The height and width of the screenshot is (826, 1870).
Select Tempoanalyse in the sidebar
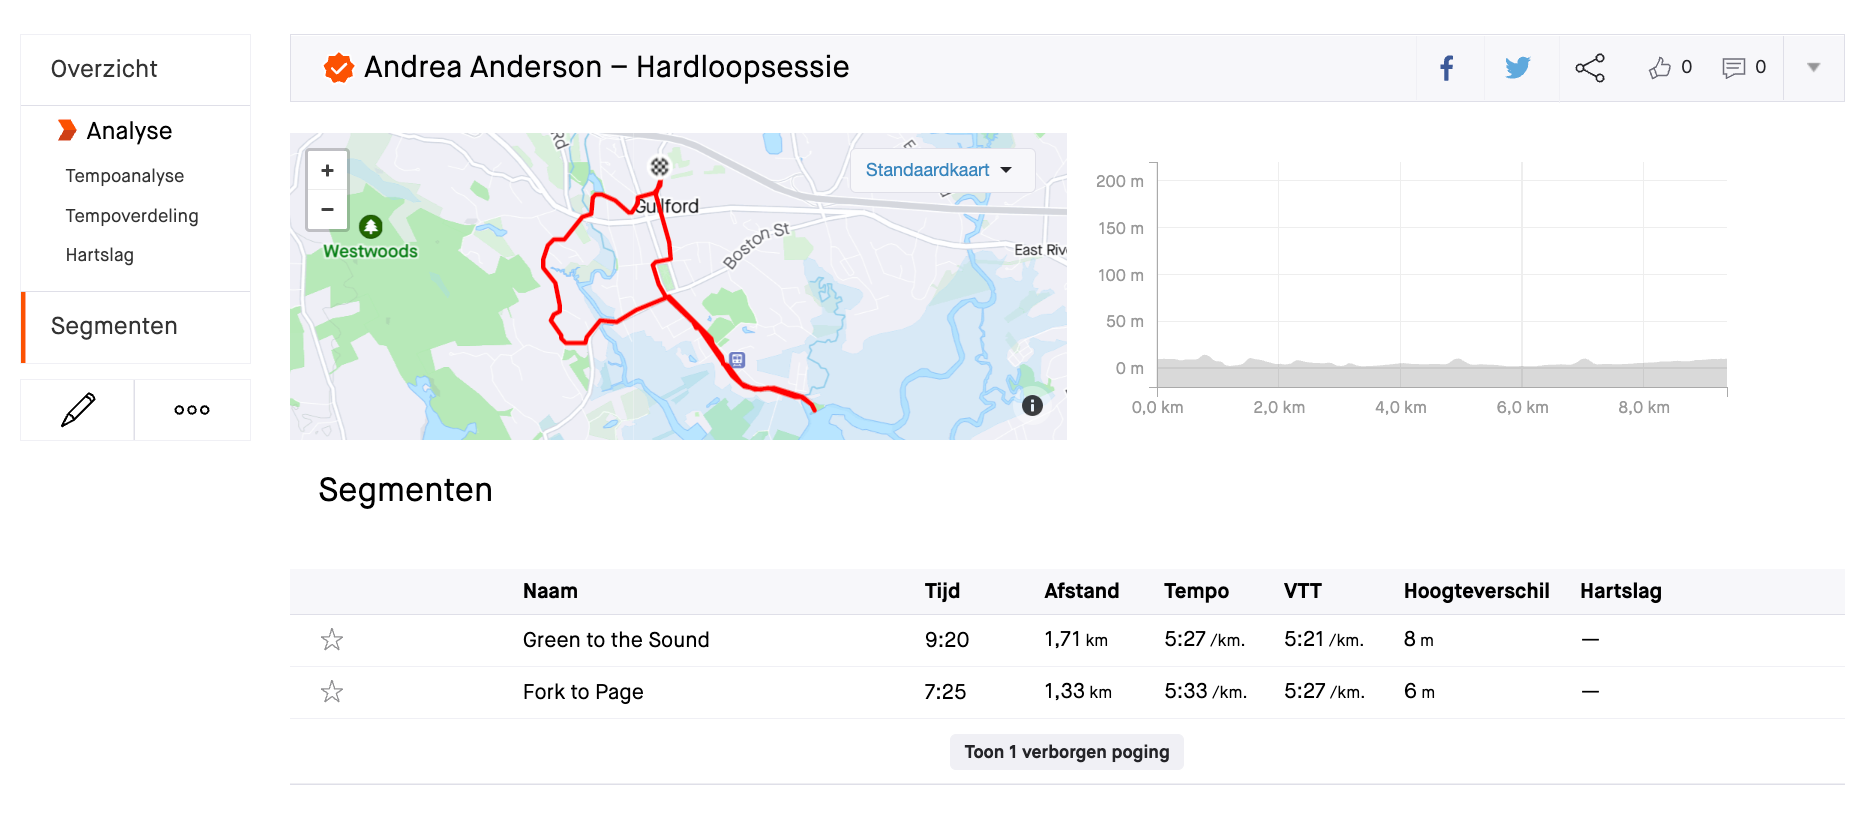[125, 176]
